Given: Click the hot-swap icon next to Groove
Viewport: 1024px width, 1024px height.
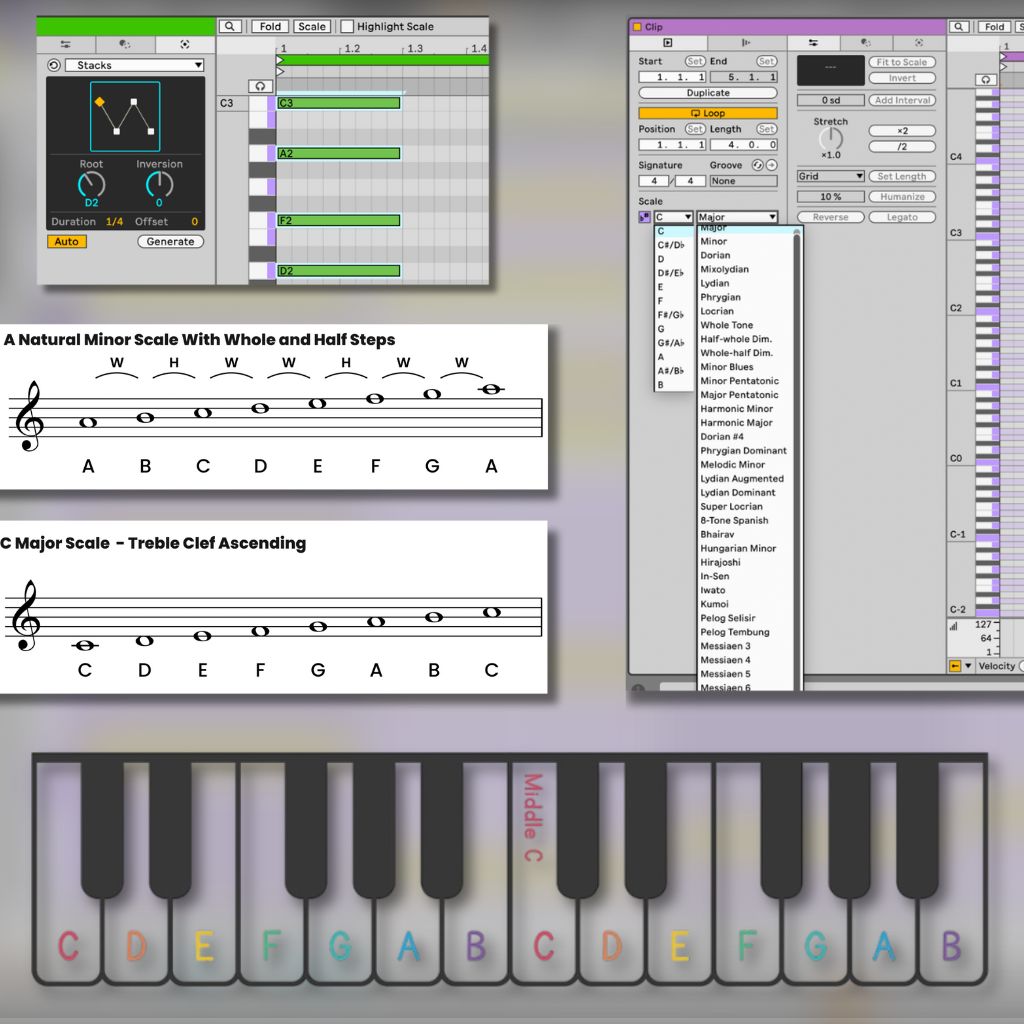Looking at the screenshot, I should pos(757,165).
